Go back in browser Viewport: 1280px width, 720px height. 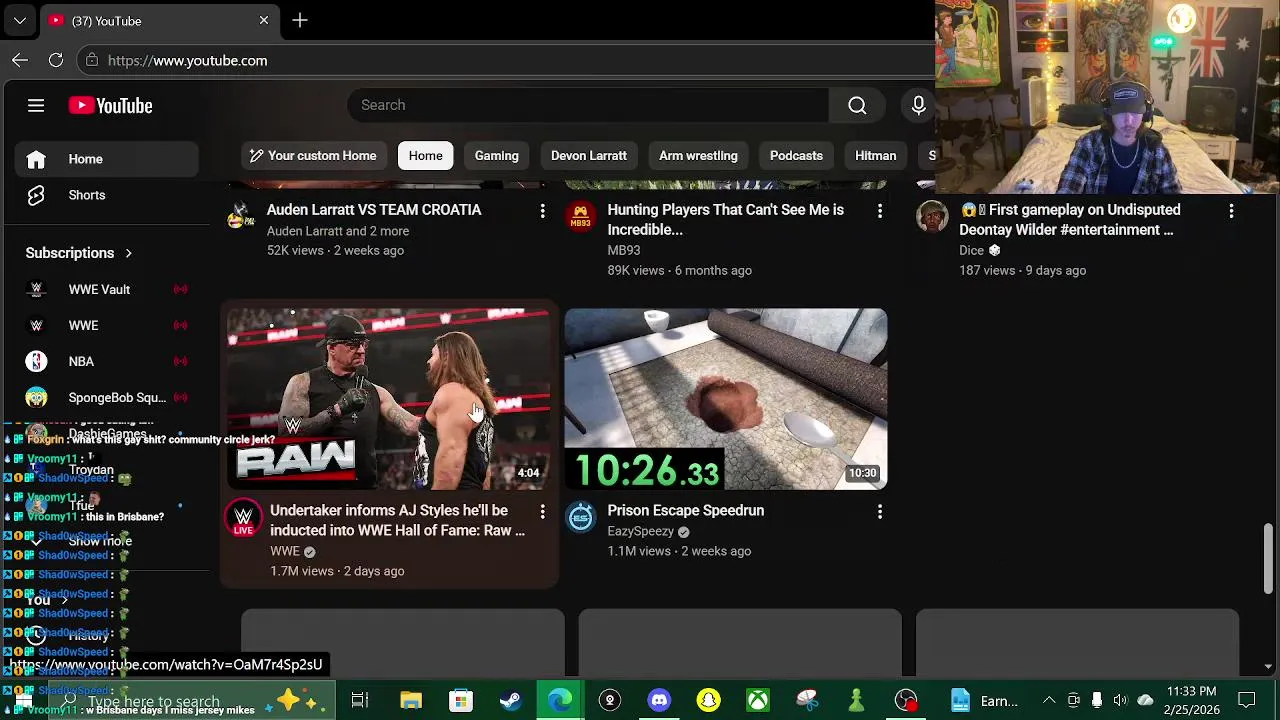tap(20, 60)
